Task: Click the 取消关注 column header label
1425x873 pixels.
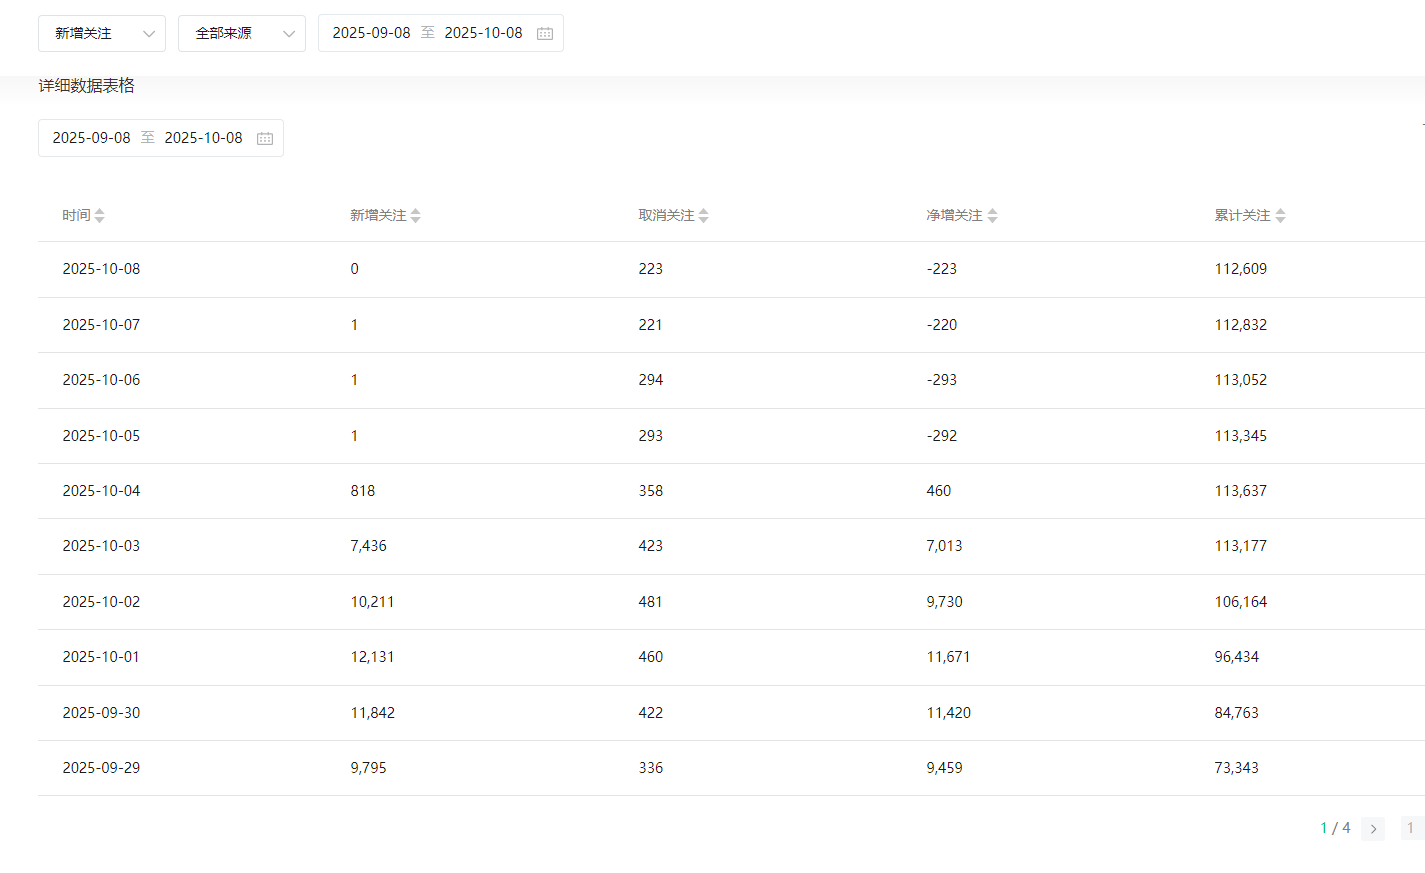Action: point(666,215)
